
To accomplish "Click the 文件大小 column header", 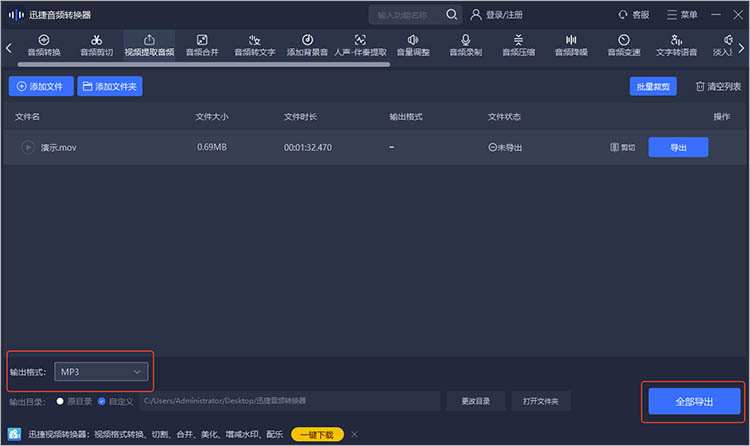I will pyautogui.click(x=212, y=117).
